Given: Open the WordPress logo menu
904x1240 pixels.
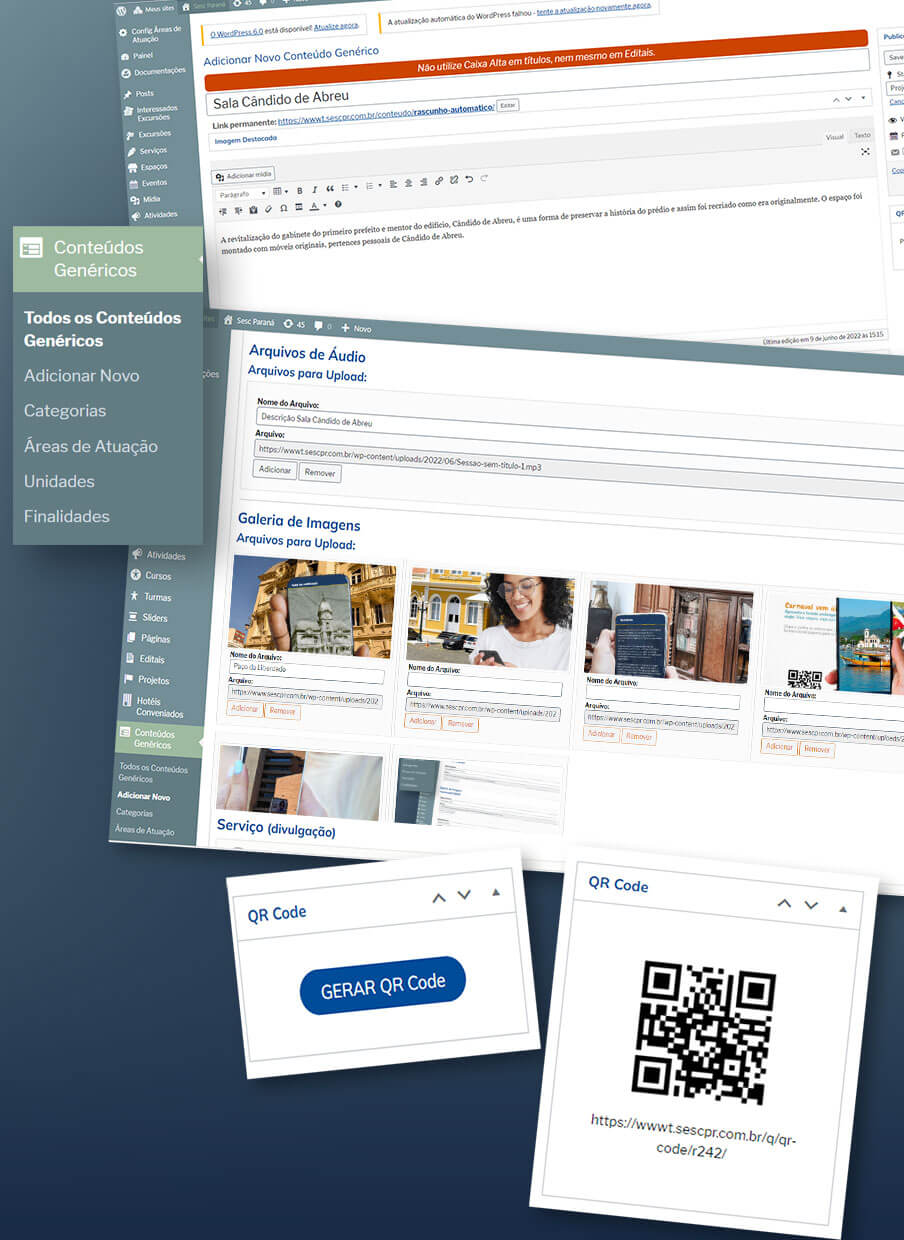Looking at the screenshot, I should (121, 9).
